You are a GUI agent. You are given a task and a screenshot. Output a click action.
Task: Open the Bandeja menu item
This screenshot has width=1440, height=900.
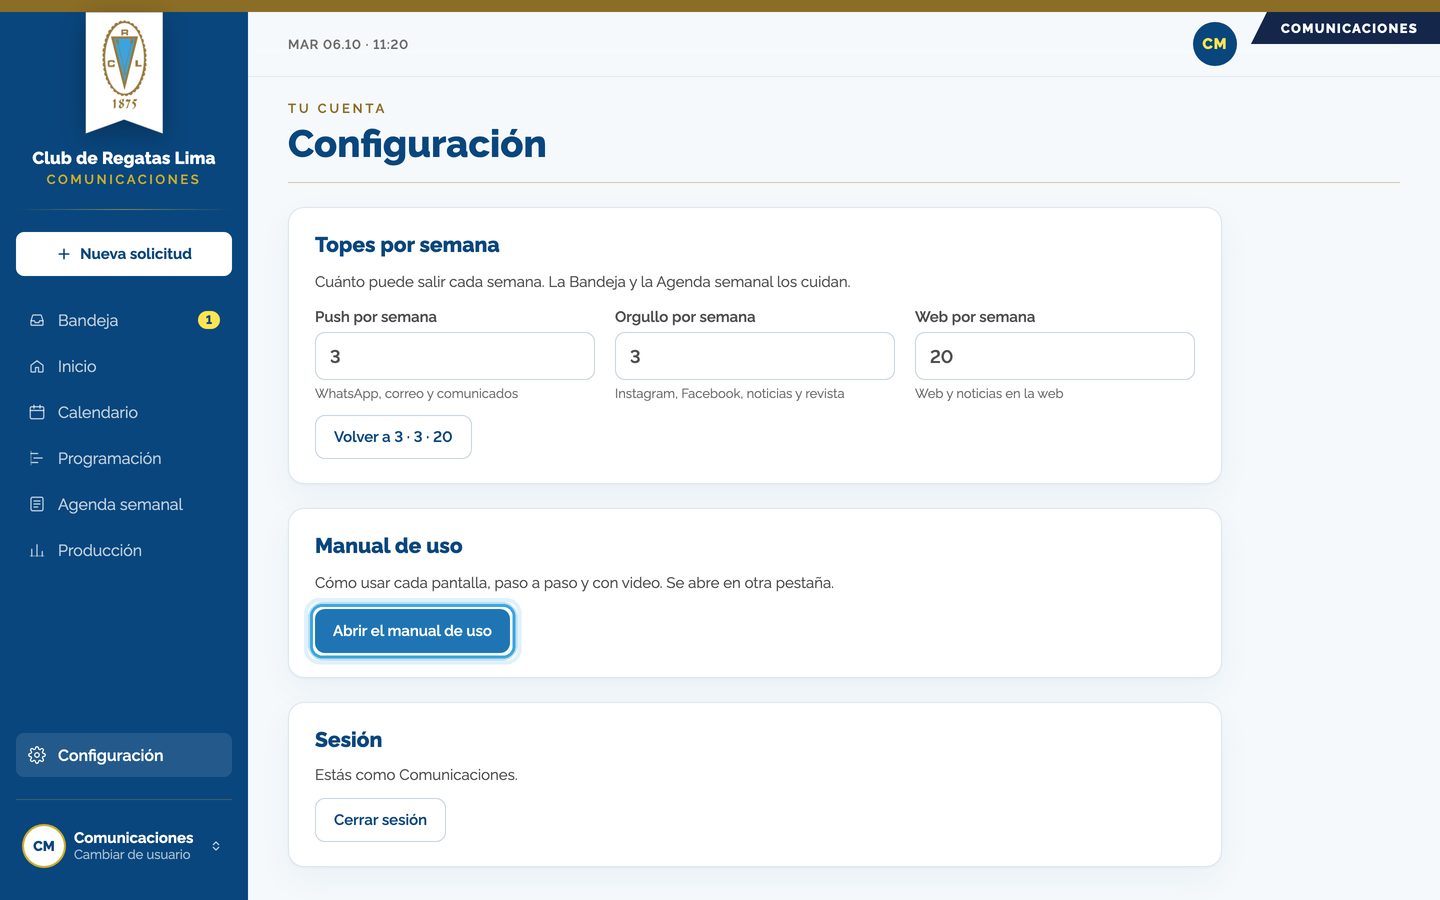click(x=124, y=320)
